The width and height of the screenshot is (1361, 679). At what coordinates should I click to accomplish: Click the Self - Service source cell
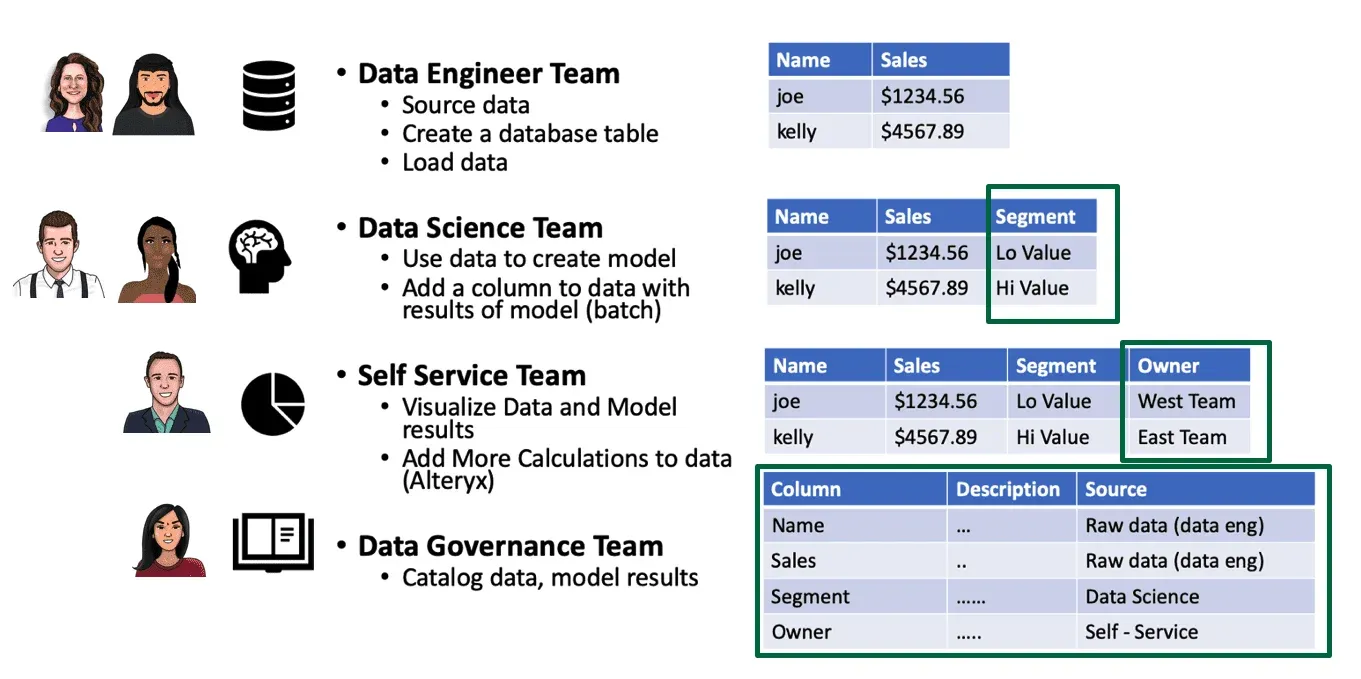1141,632
